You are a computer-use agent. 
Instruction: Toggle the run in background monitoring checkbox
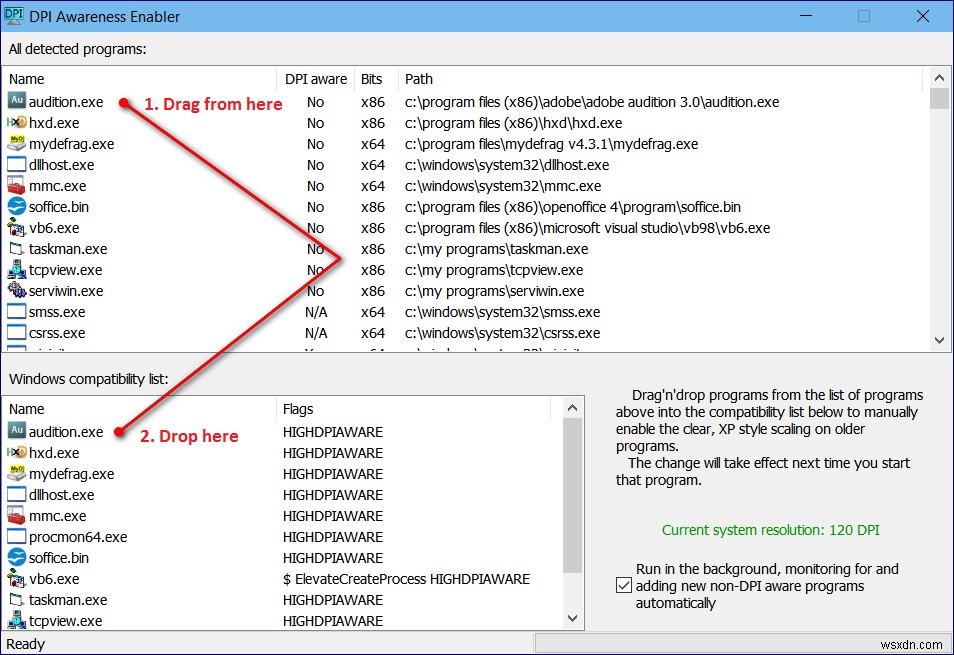pyautogui.click(x=624, y=586)
